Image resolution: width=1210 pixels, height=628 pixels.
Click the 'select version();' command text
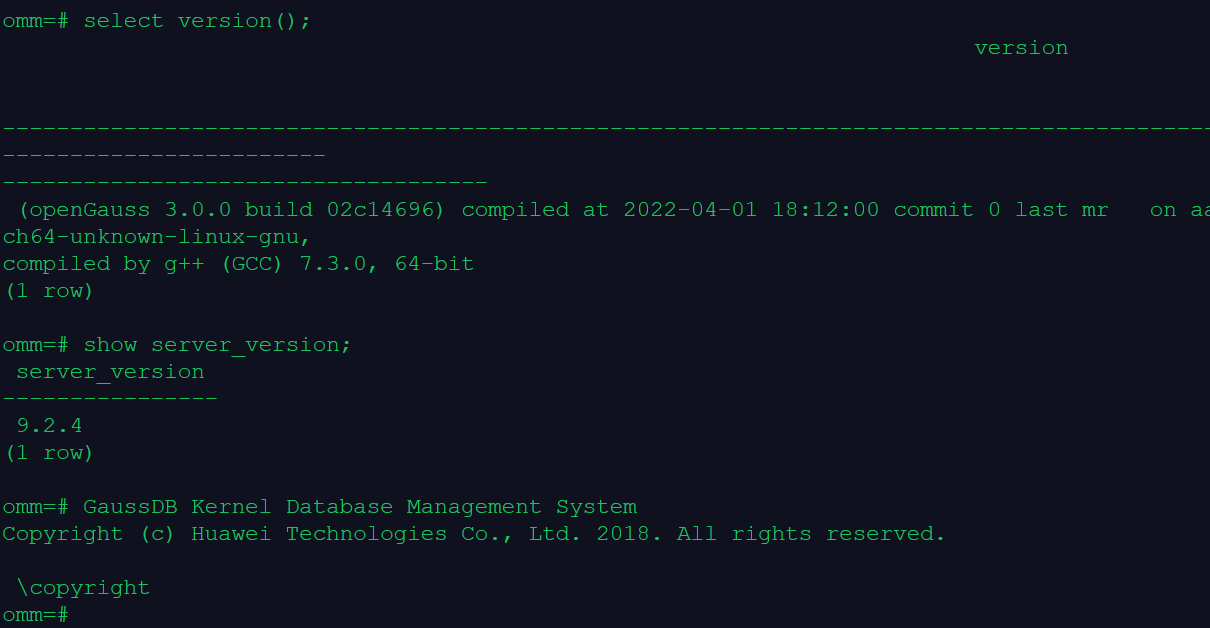[x=197, y=21]
